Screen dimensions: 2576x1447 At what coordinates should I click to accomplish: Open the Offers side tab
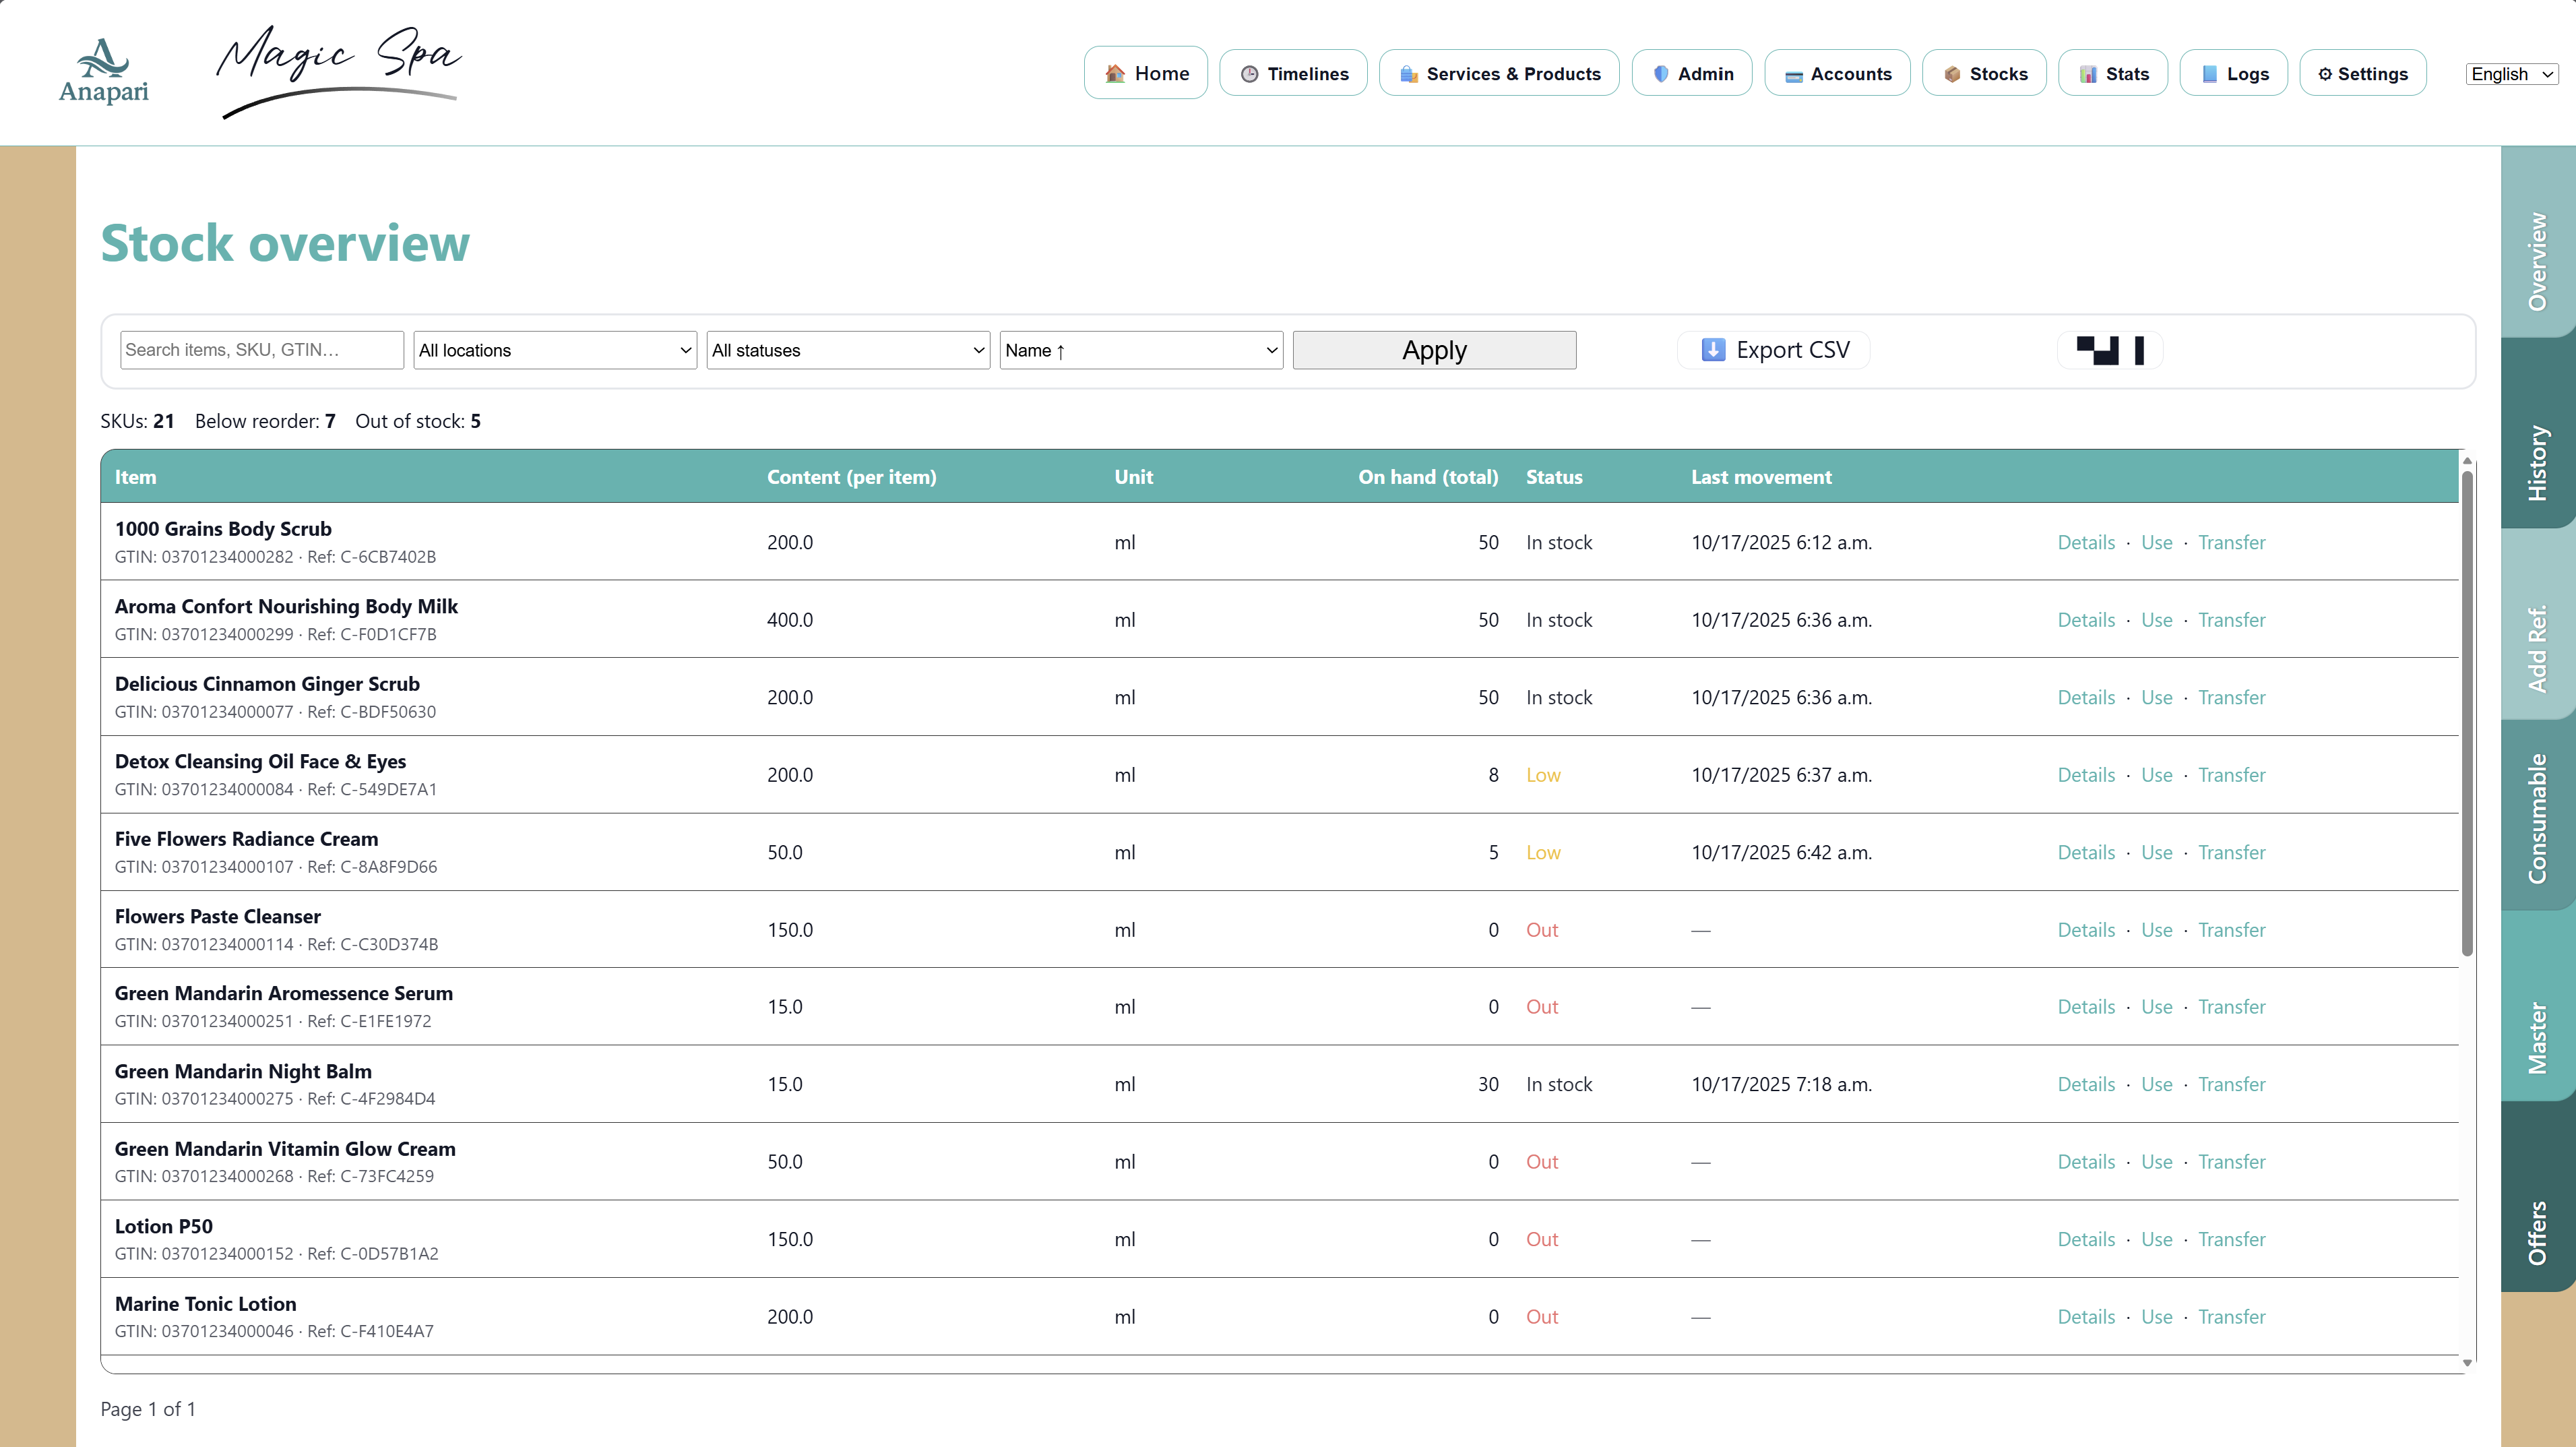[2537, 1232]
